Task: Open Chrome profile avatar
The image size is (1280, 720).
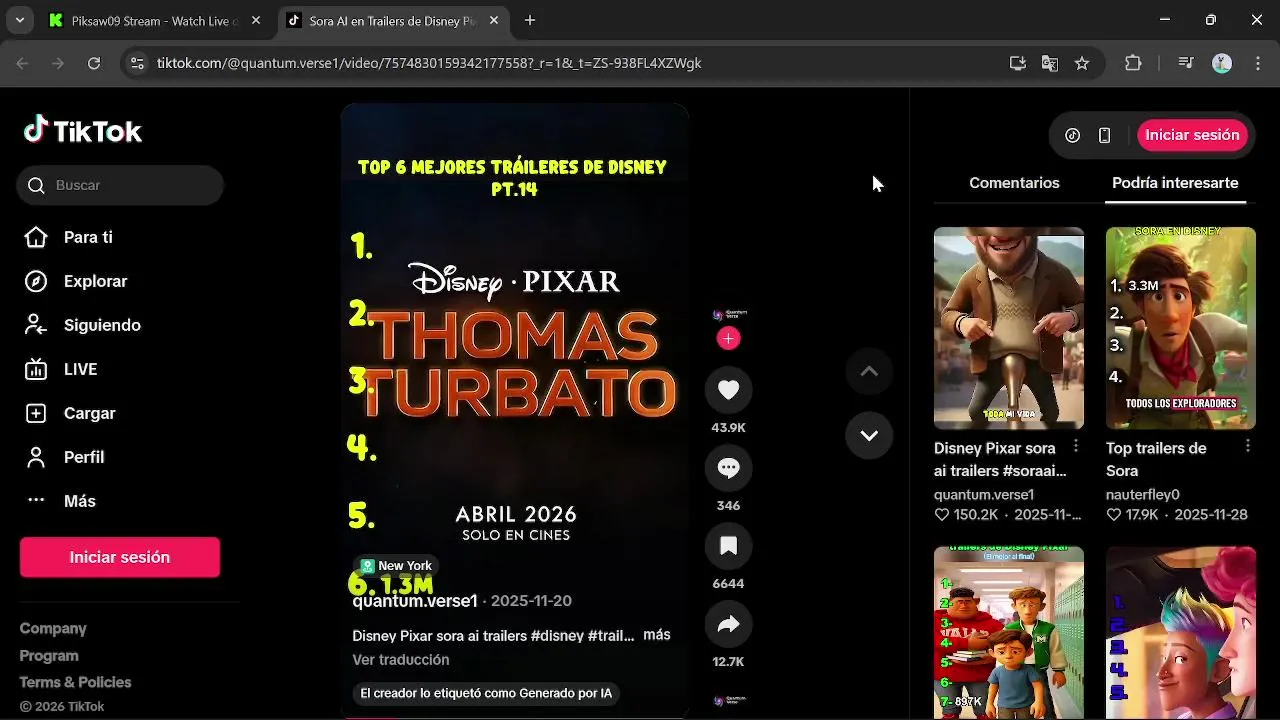Action: point(1222,63)
